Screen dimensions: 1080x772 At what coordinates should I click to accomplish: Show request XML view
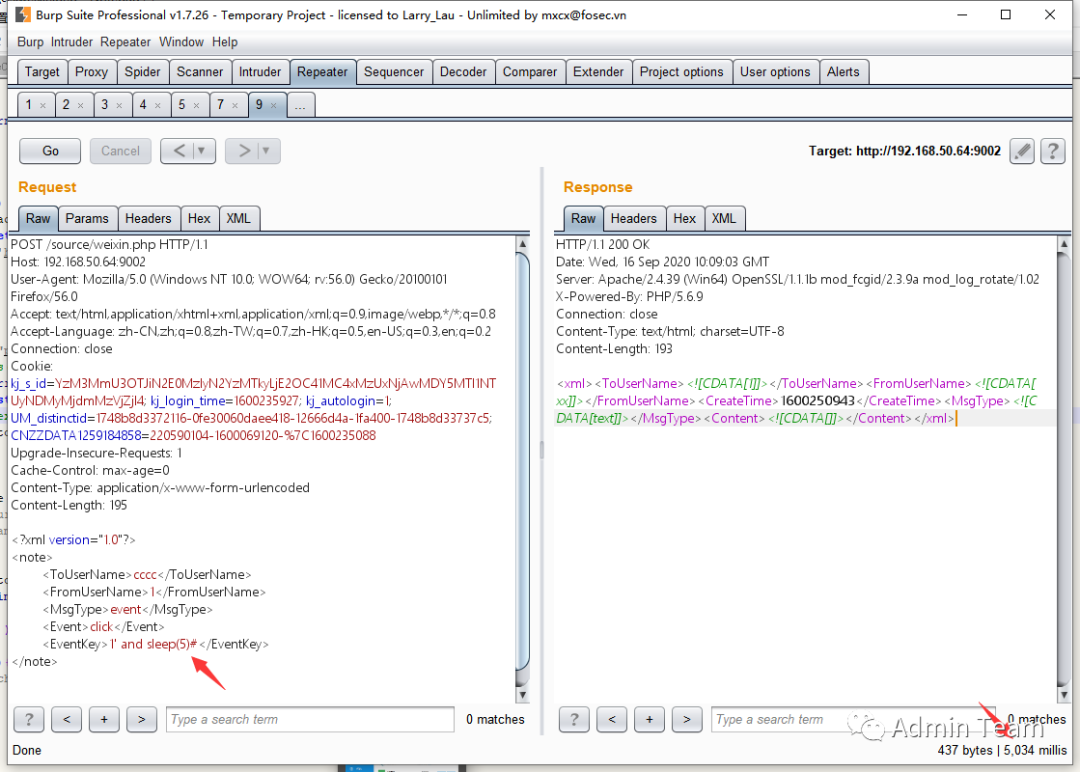(238, 218)
